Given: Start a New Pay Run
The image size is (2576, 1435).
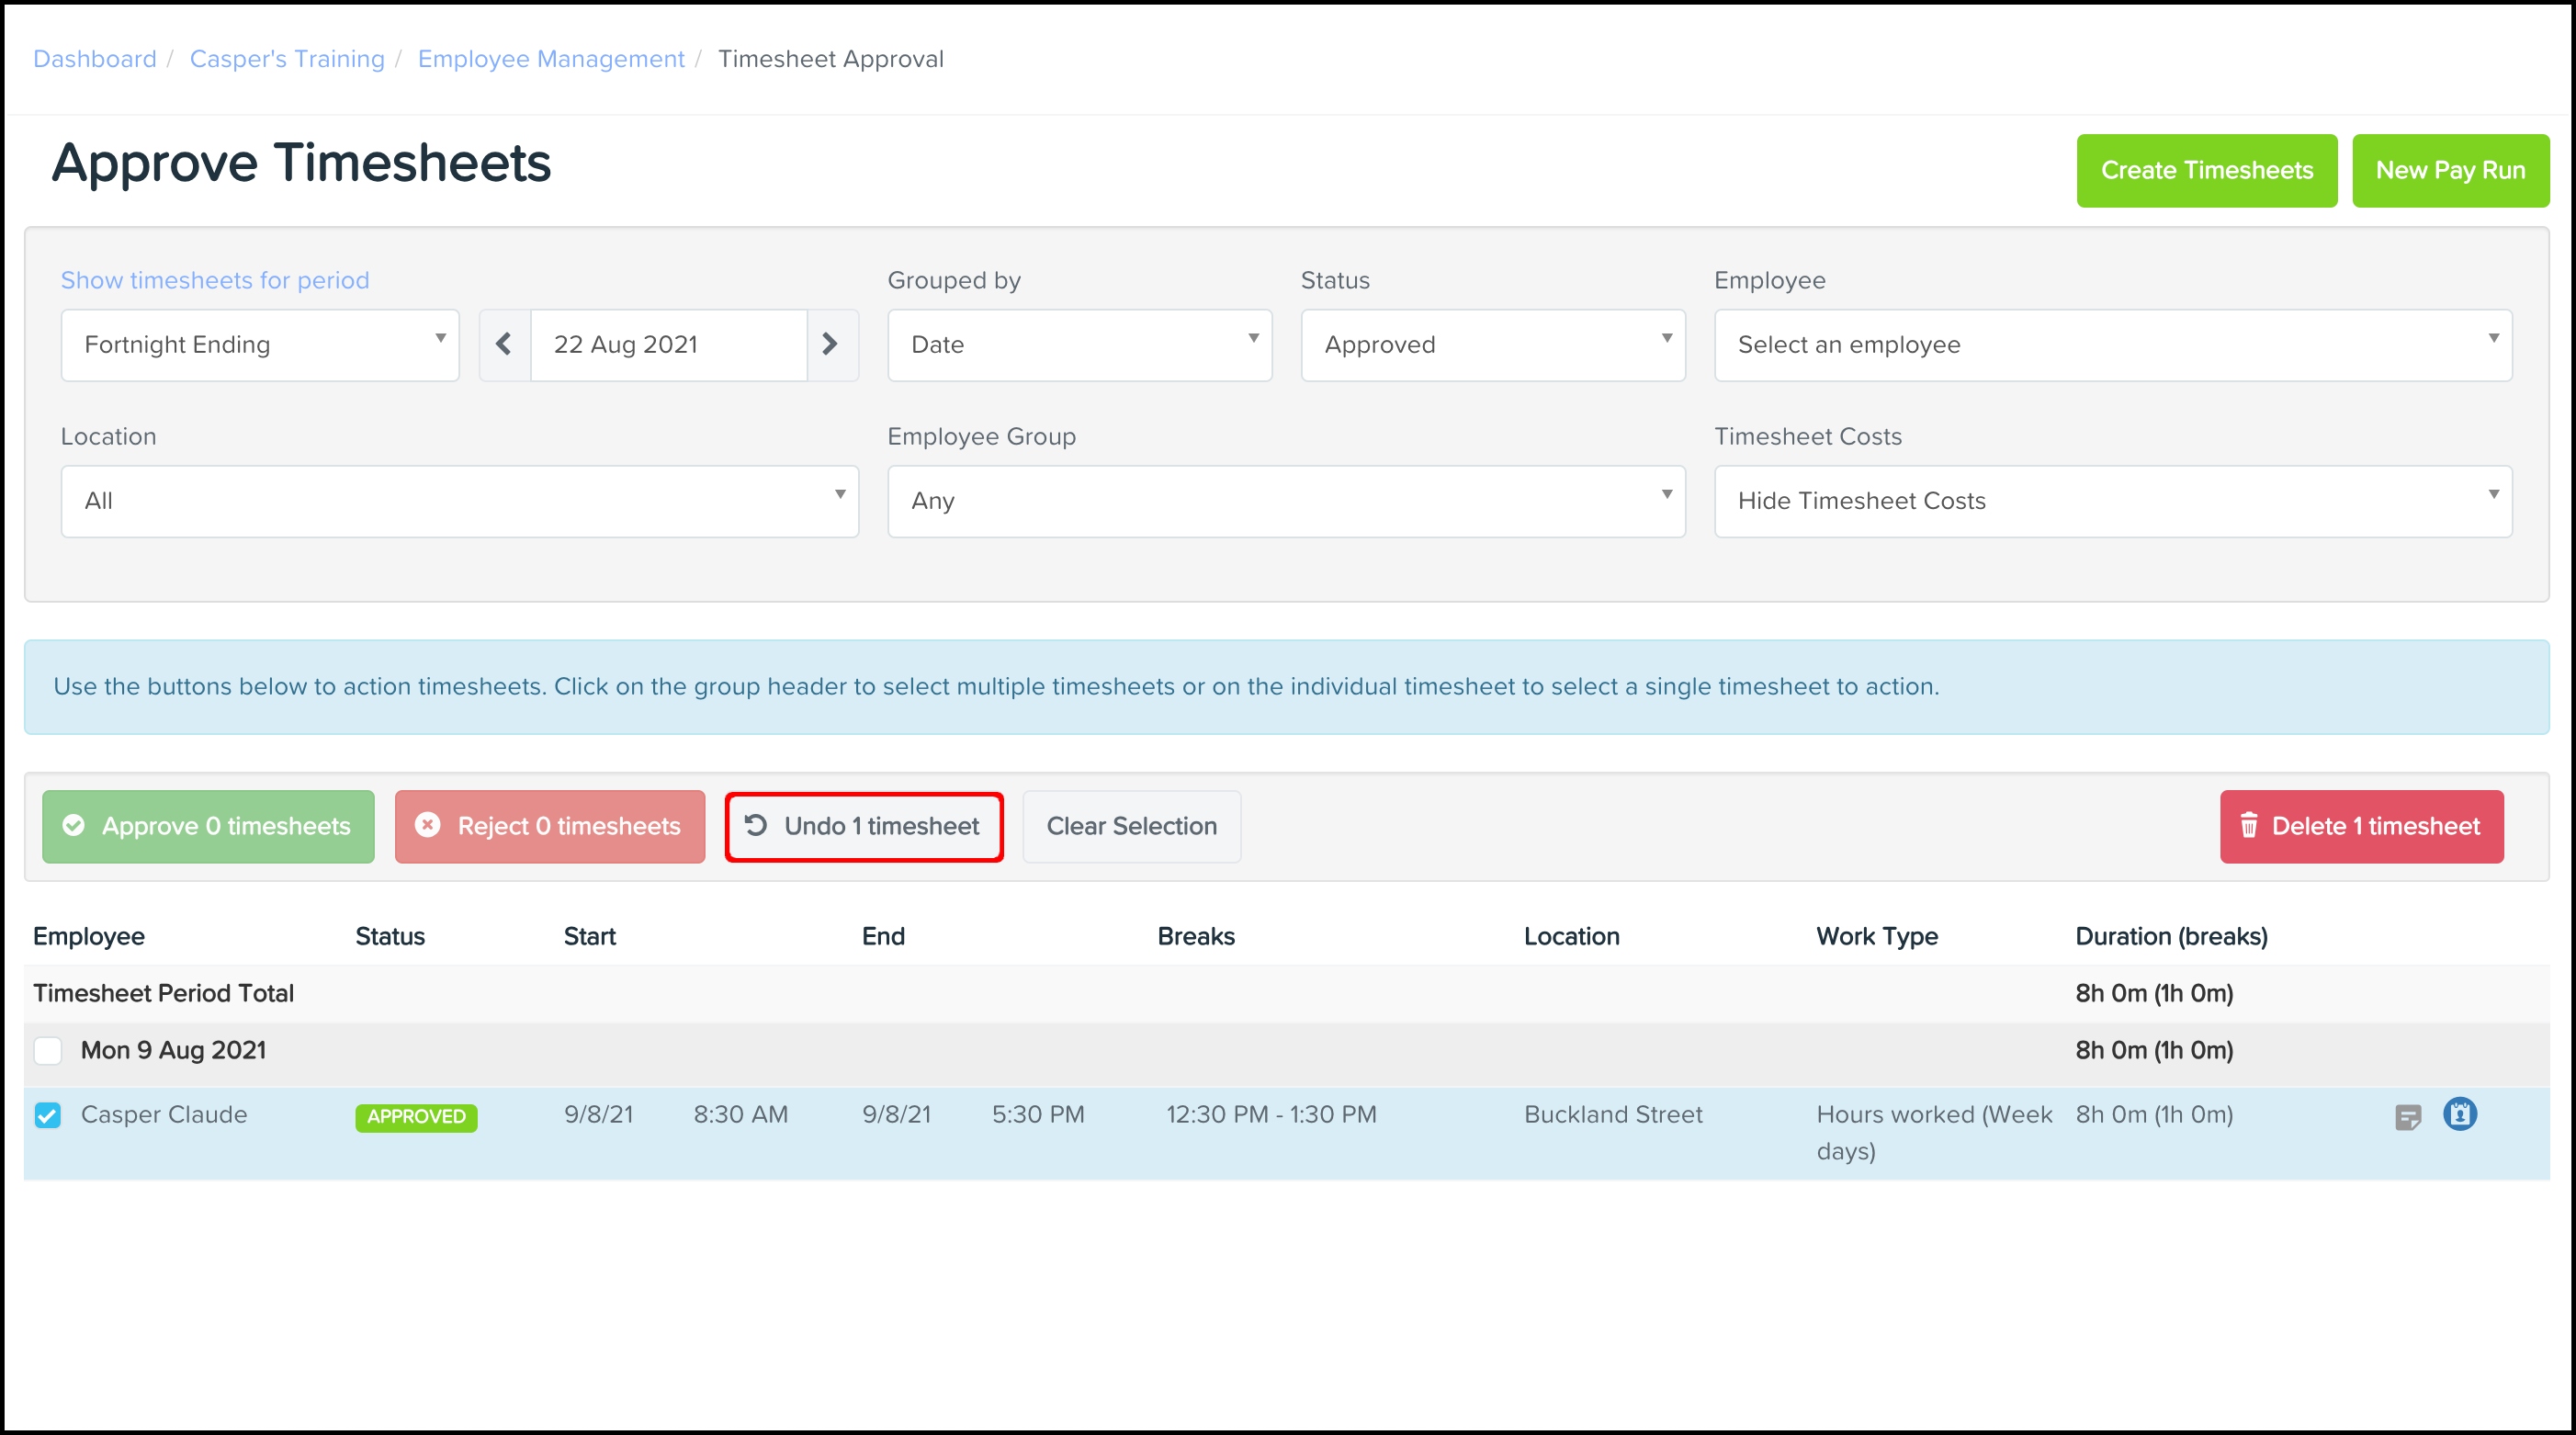Looking at the screenshot, I should tap(2450, 171).
